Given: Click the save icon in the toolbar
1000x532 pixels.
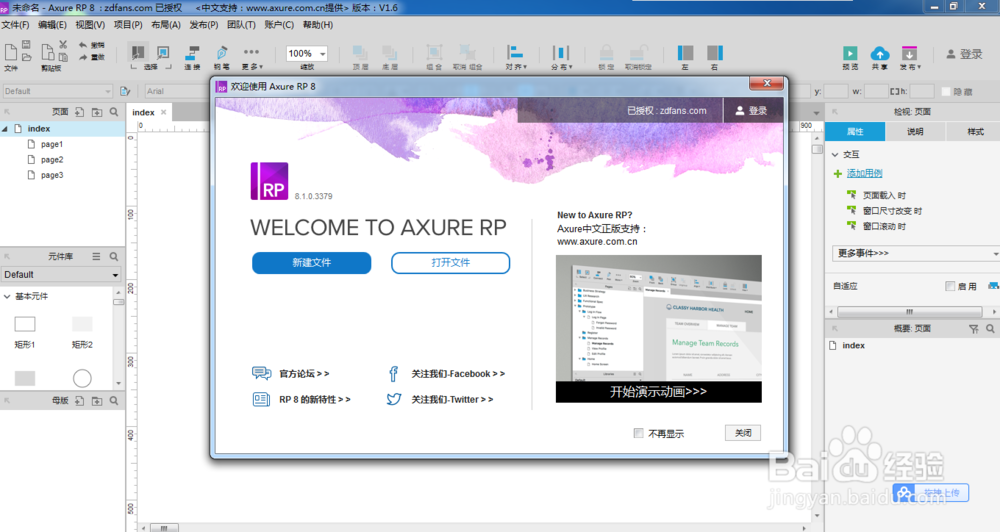Looking at the screenshot, I should pyautogui.click(x=26, y=45).
